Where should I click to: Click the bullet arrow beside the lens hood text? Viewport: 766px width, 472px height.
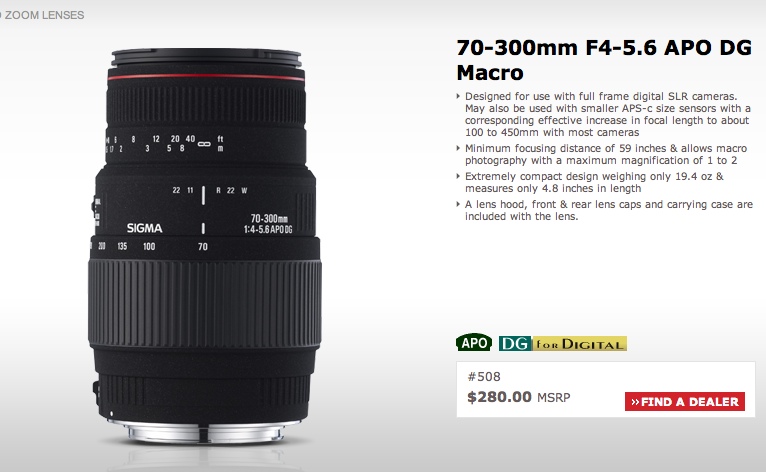pyautogui.click(x=458, y=204)
